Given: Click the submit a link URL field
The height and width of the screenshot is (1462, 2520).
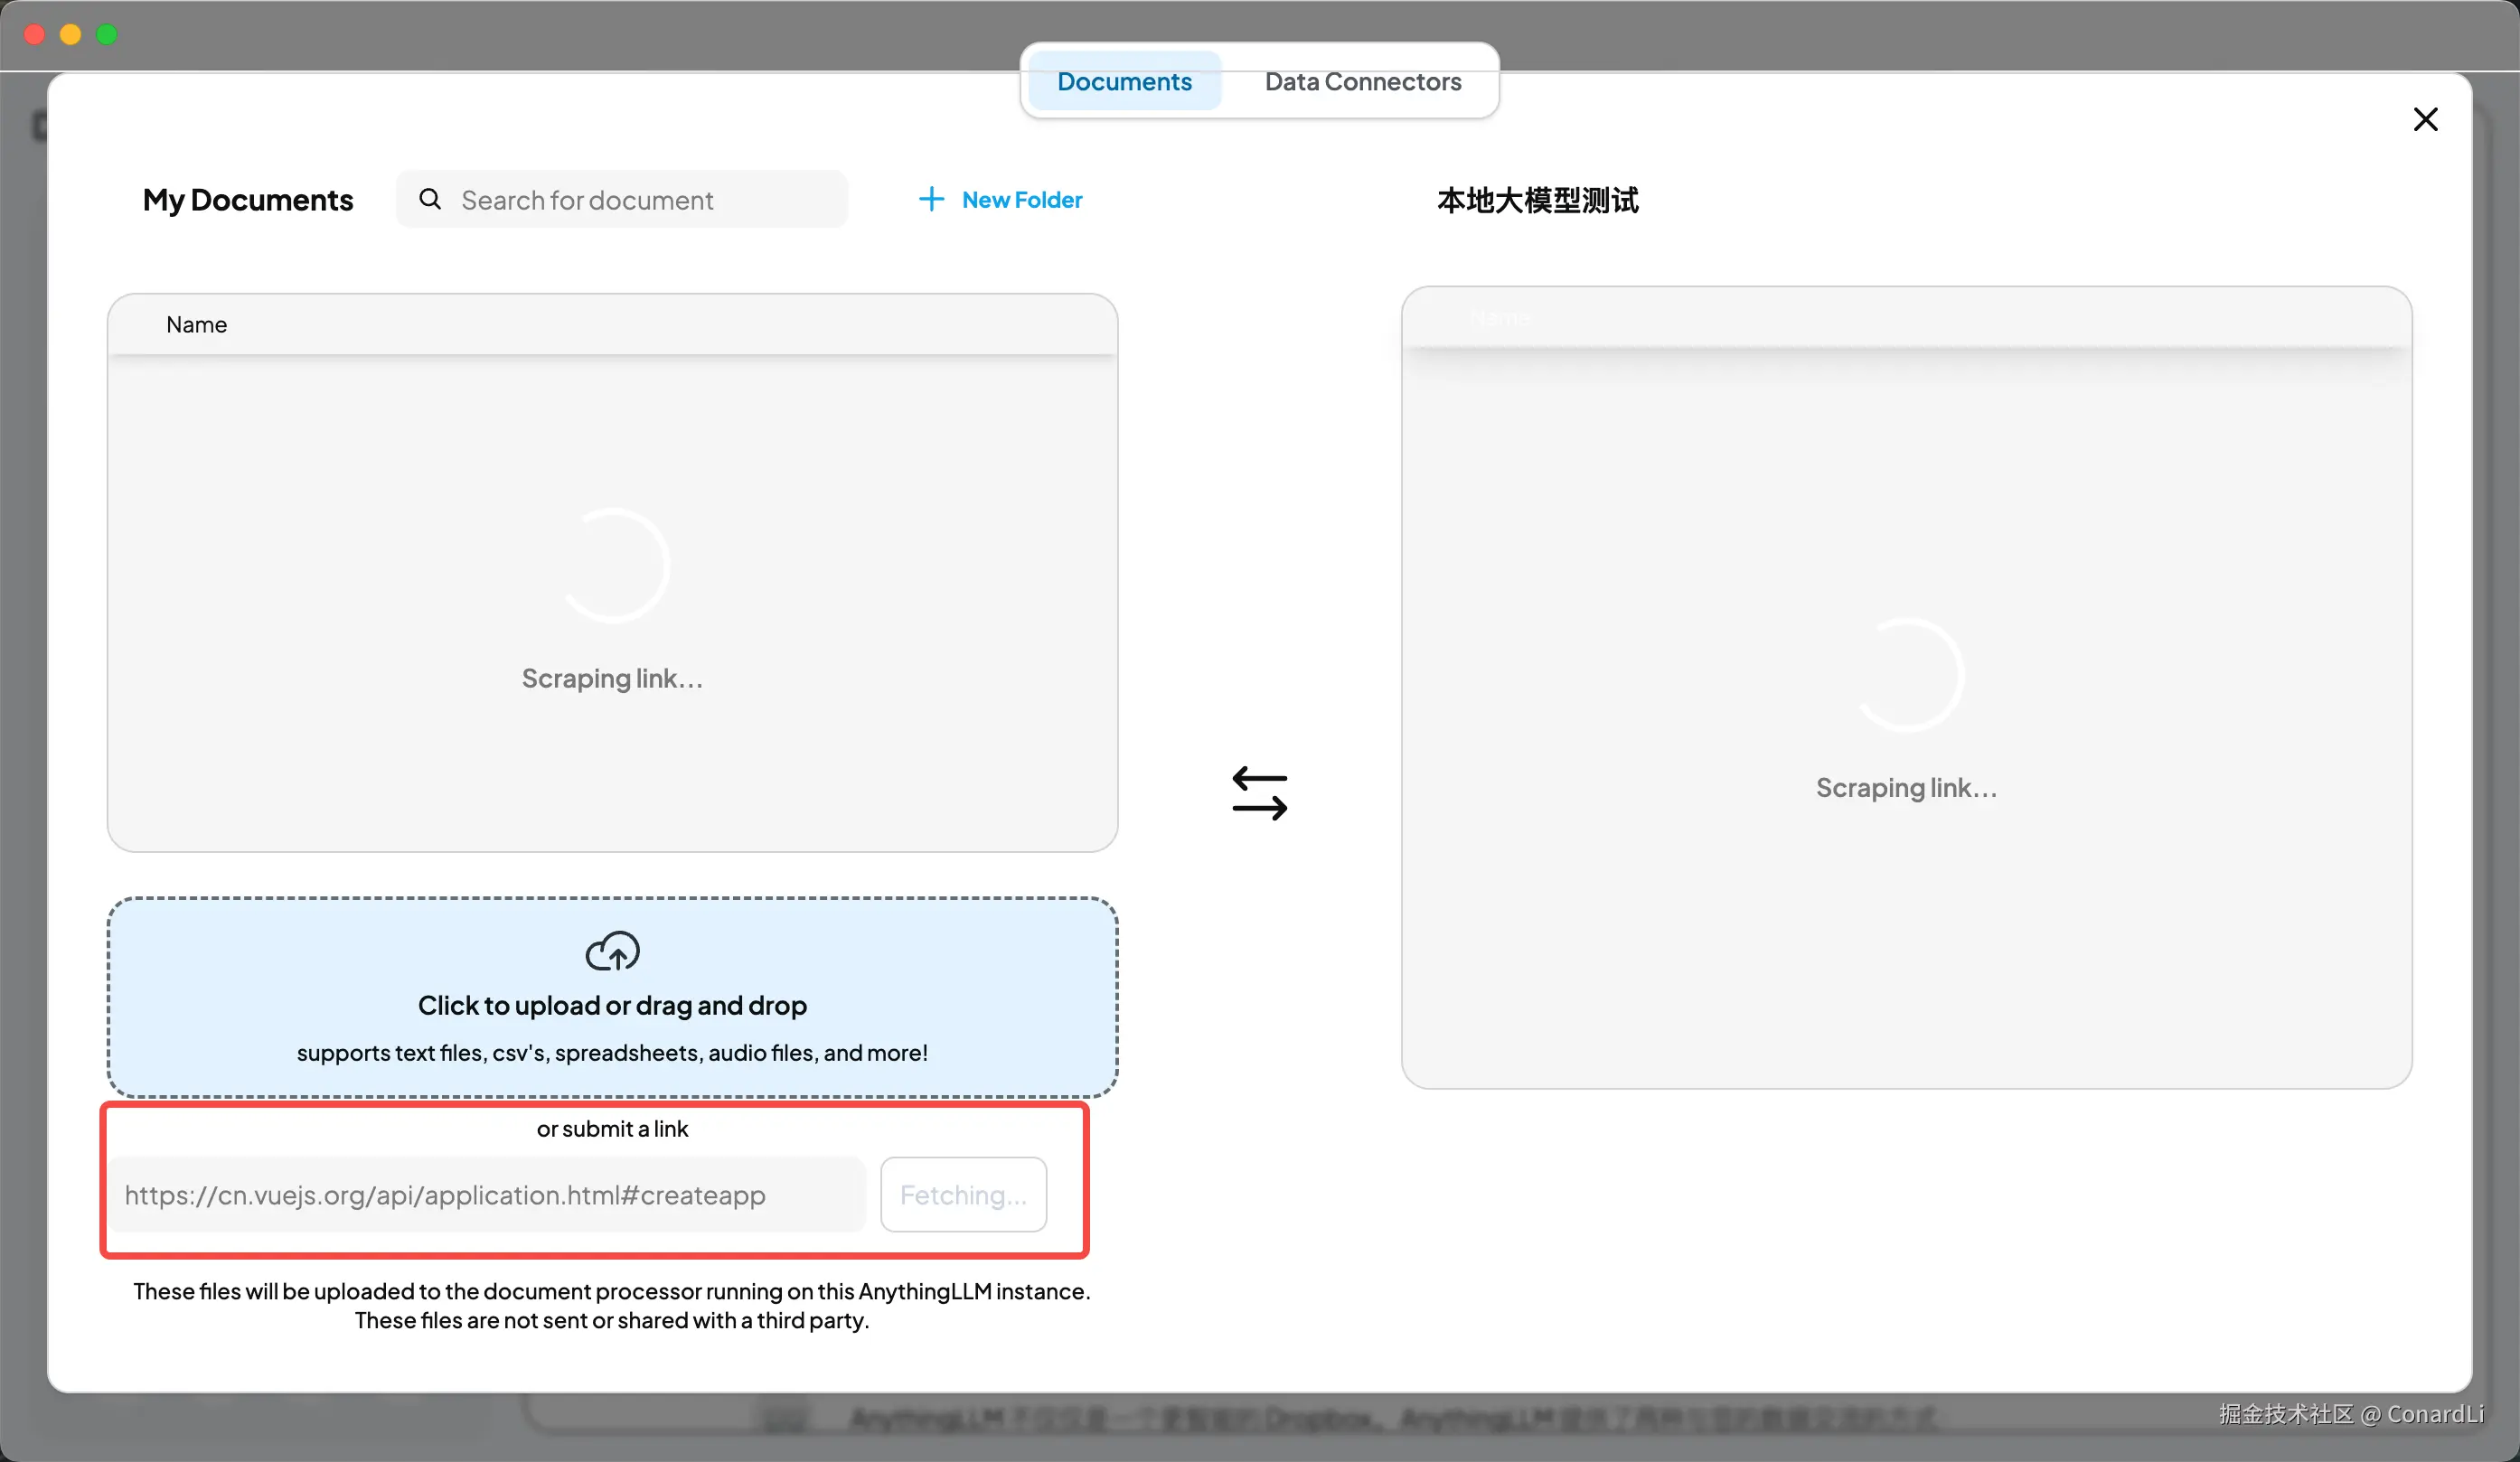Looking at the screenshot, I should point(487,1194).
